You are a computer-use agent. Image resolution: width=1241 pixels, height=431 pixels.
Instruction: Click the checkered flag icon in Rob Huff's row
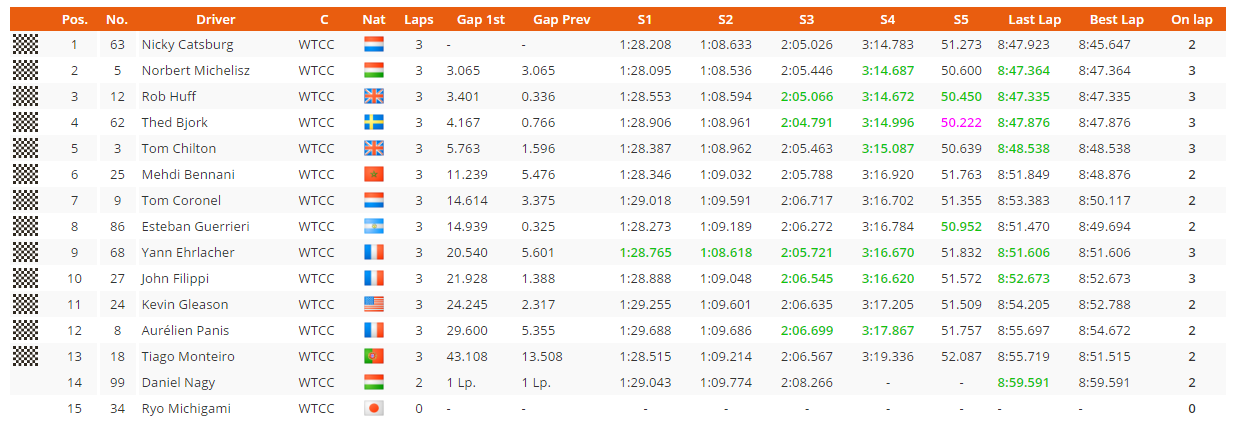(26, 97)
